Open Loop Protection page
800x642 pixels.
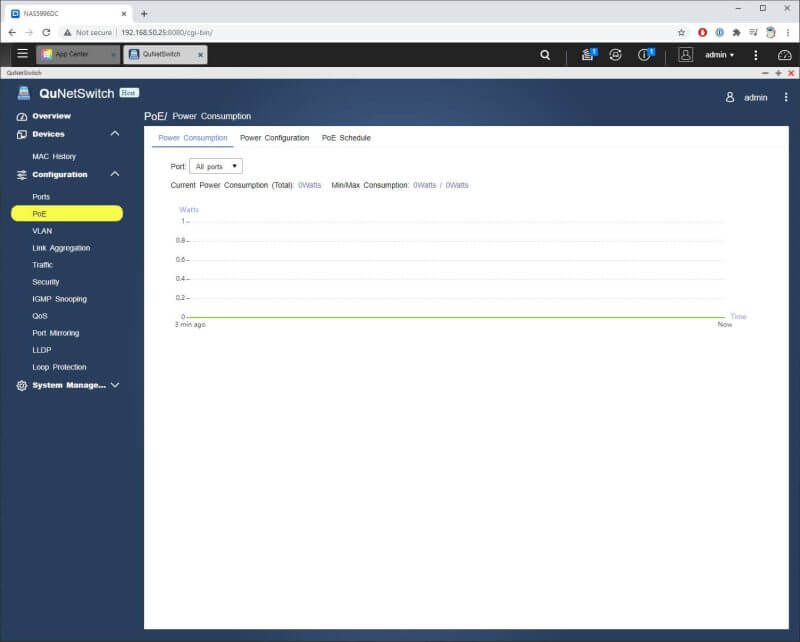point(59,367)
